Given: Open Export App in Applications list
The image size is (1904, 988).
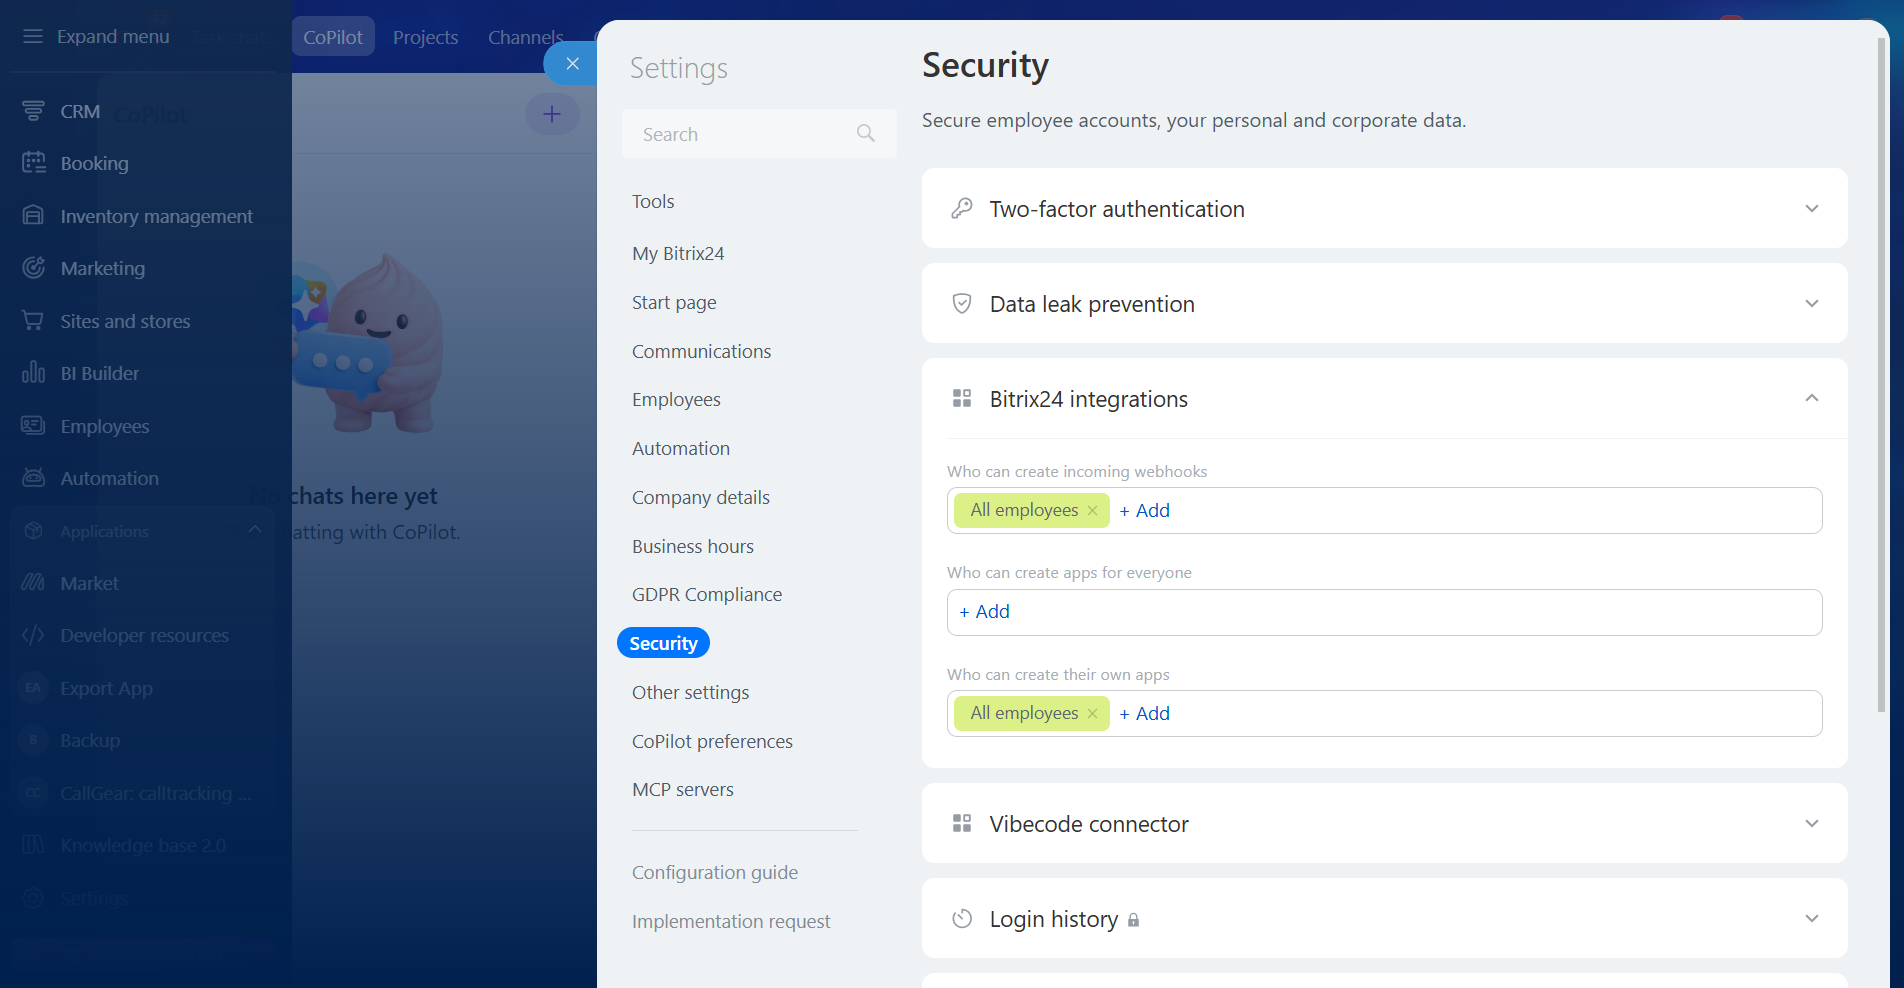Looking at the screenshot, I should pos(106,688).
